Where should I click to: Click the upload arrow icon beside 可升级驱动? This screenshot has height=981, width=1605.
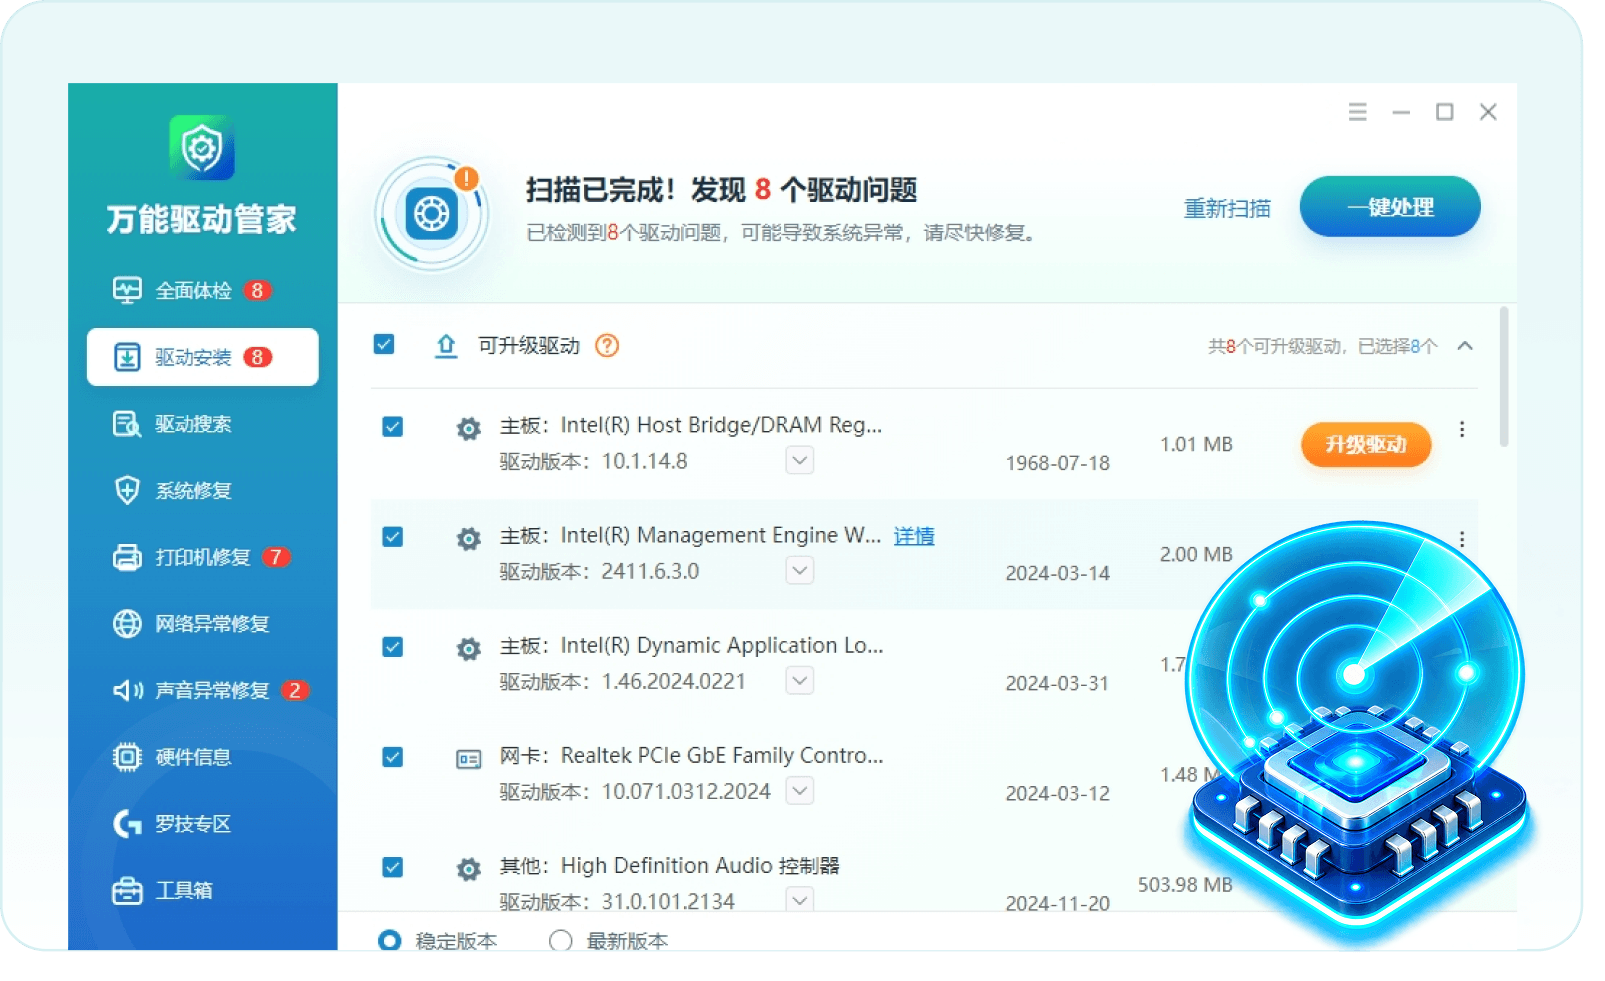(446, 346)
